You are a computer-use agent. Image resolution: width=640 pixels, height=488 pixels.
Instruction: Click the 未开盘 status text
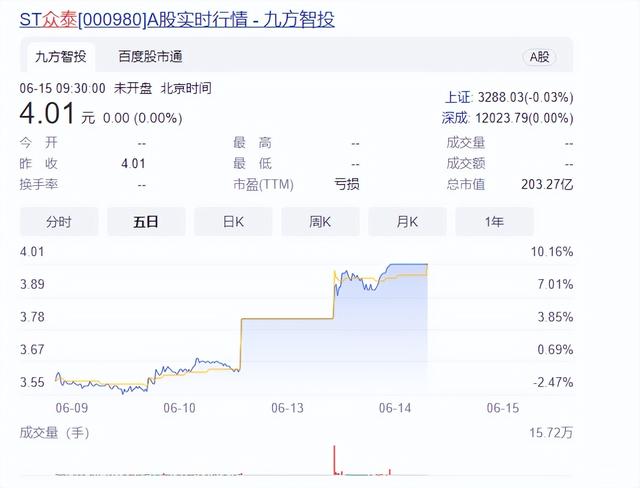pos(133,88)
